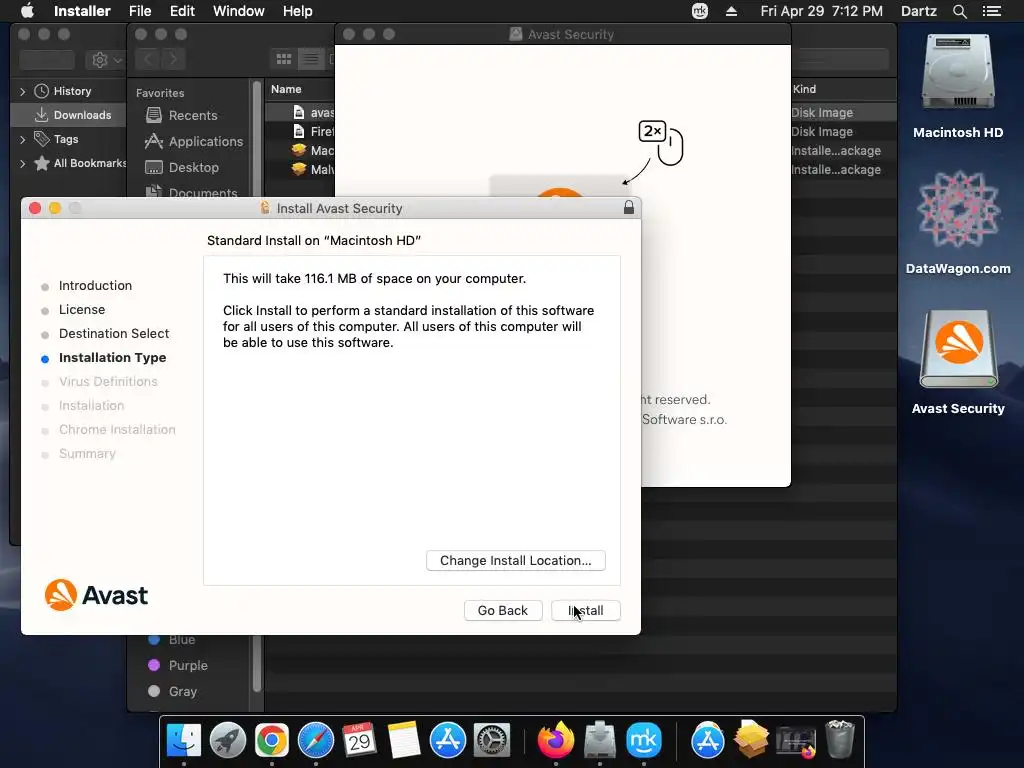The width and height of the screenshot is (1024, 768).
Task: Switch Finder to list view
Action: pyautogui.click(x=311, y=59)
